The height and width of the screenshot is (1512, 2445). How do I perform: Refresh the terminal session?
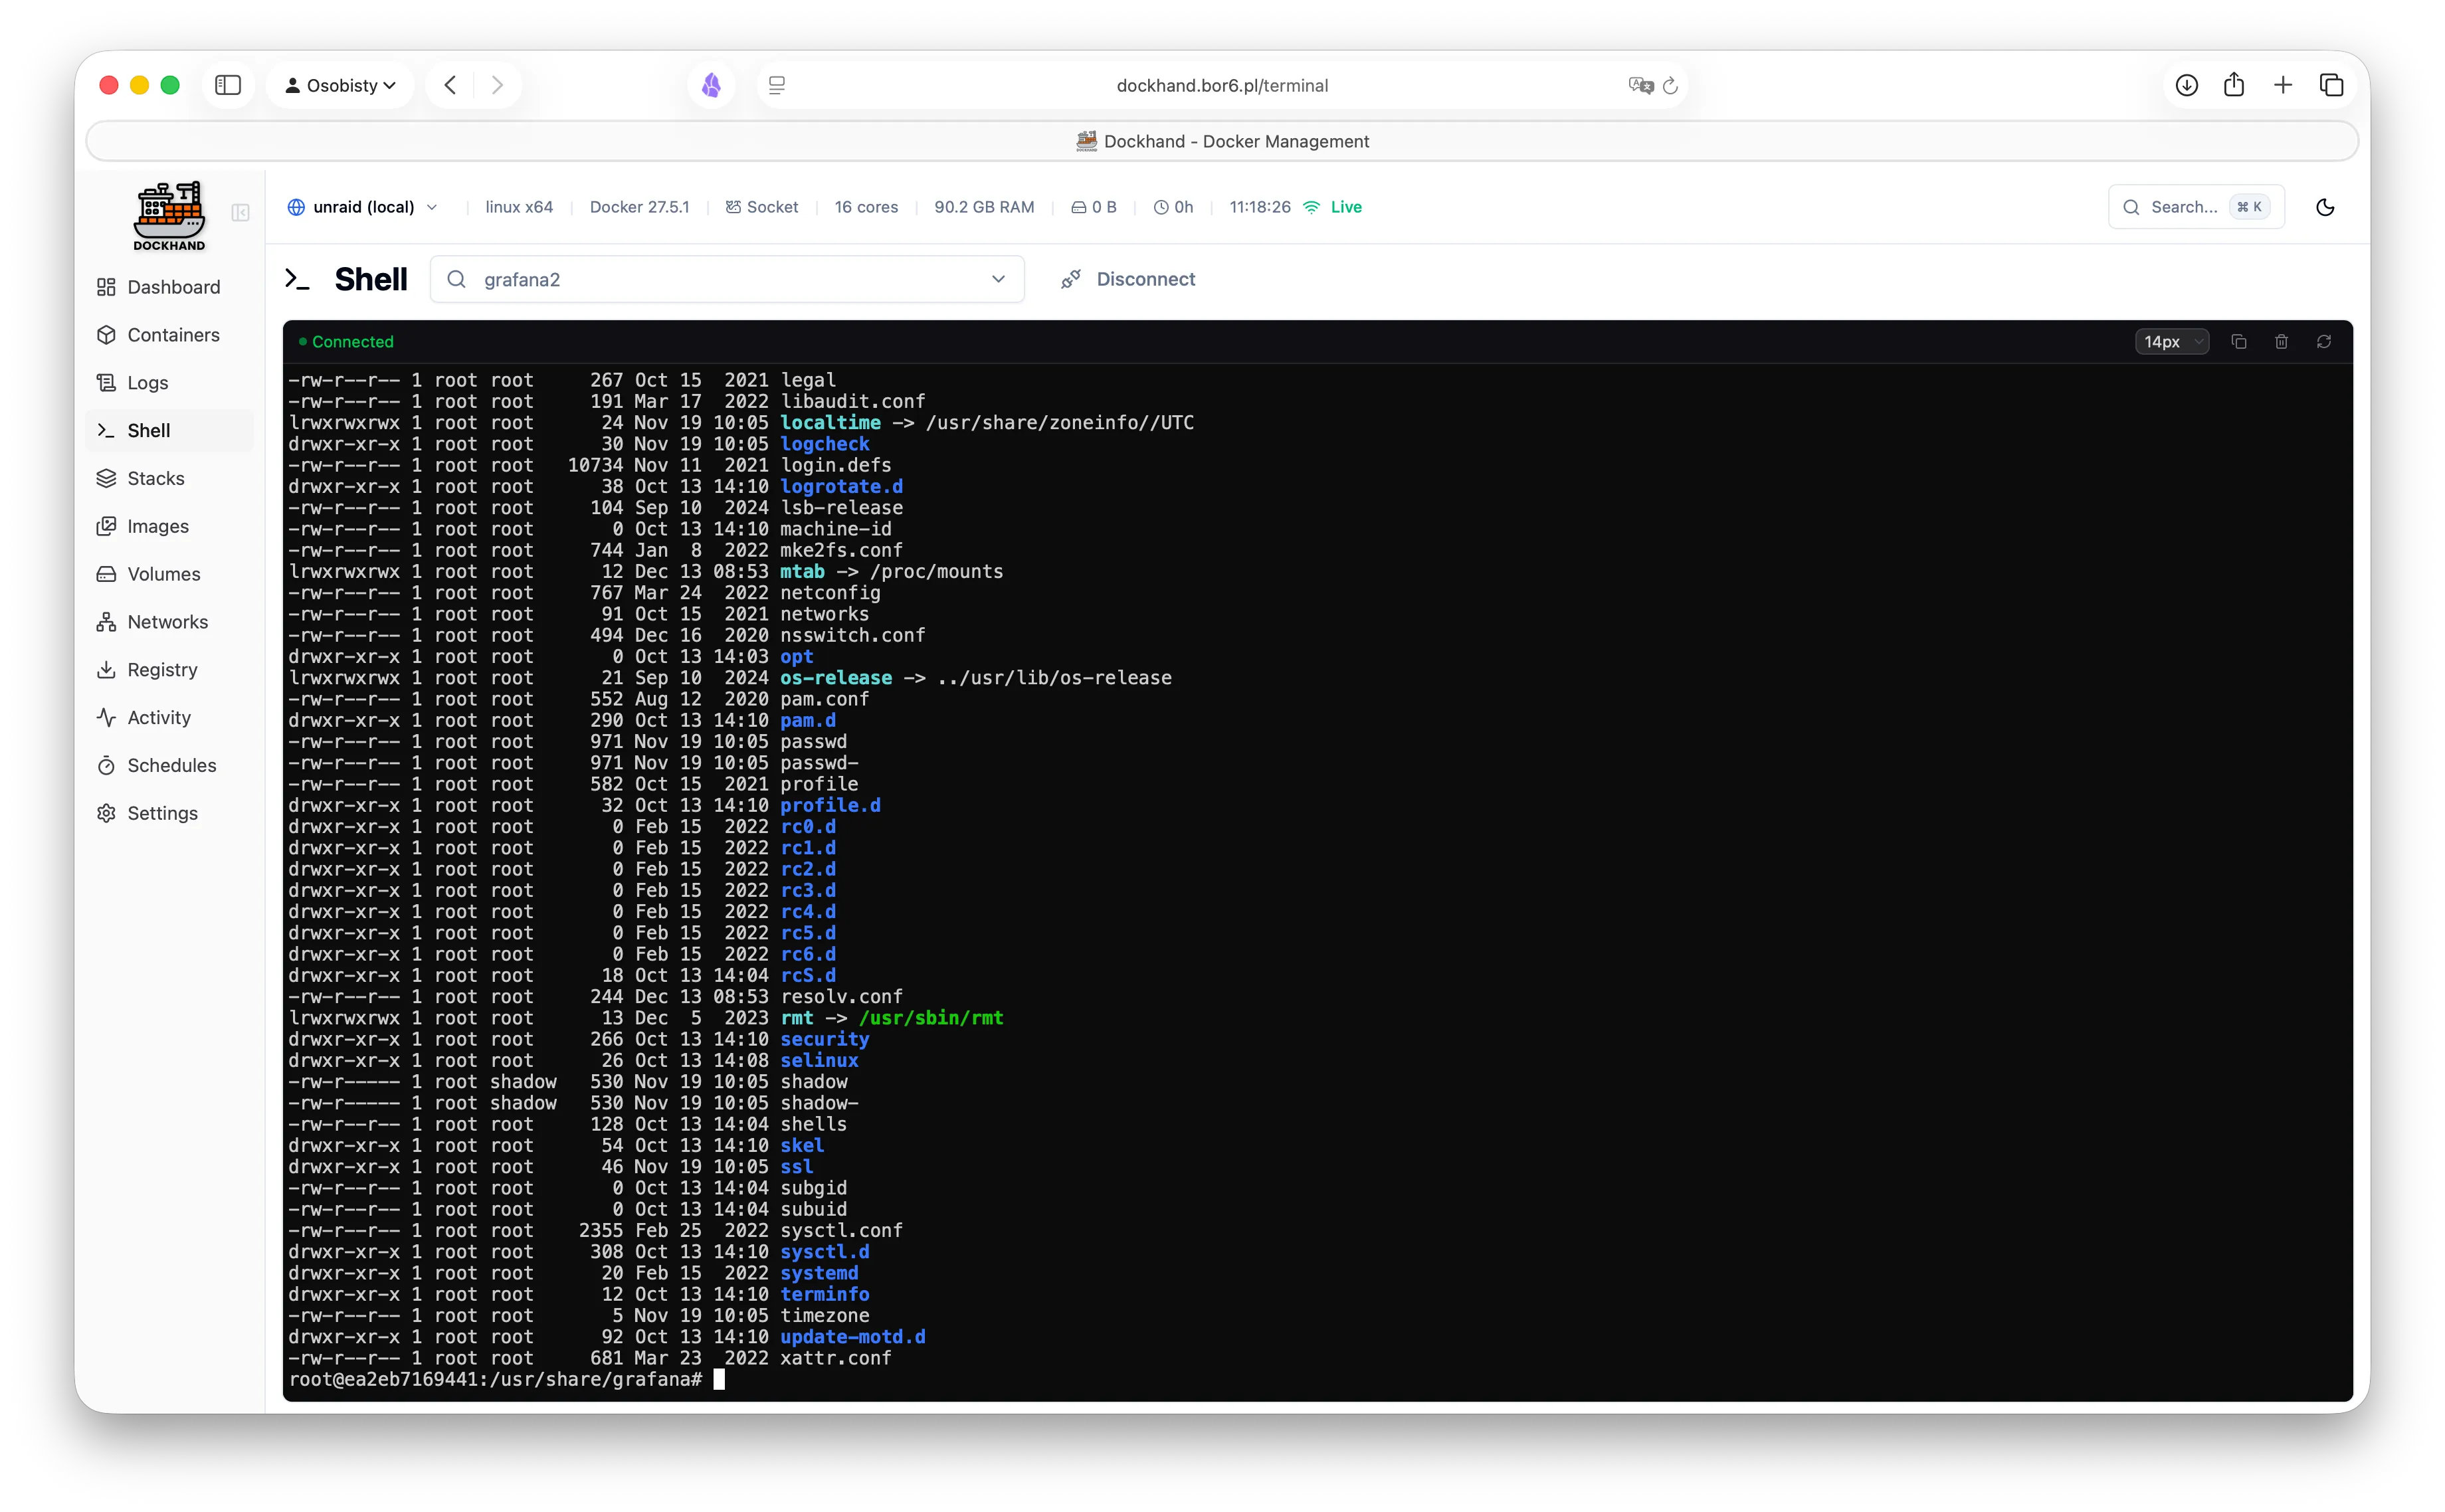click(2324, 341)
